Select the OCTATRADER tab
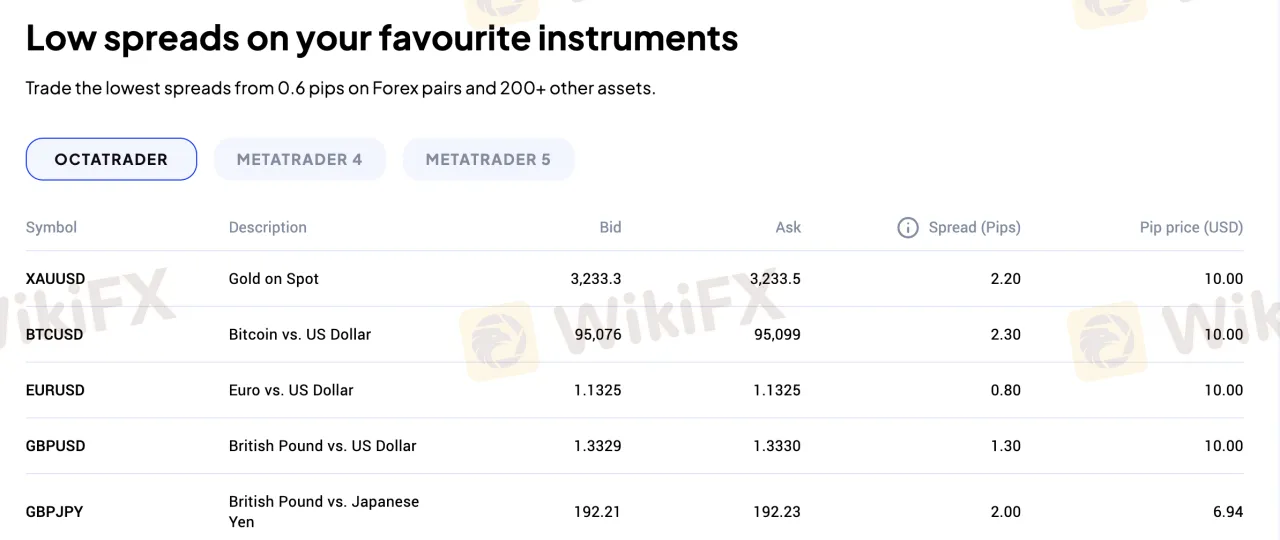The height and width of the screenshot is (540, 1280). pyautogui.click(x=111, y=159)
